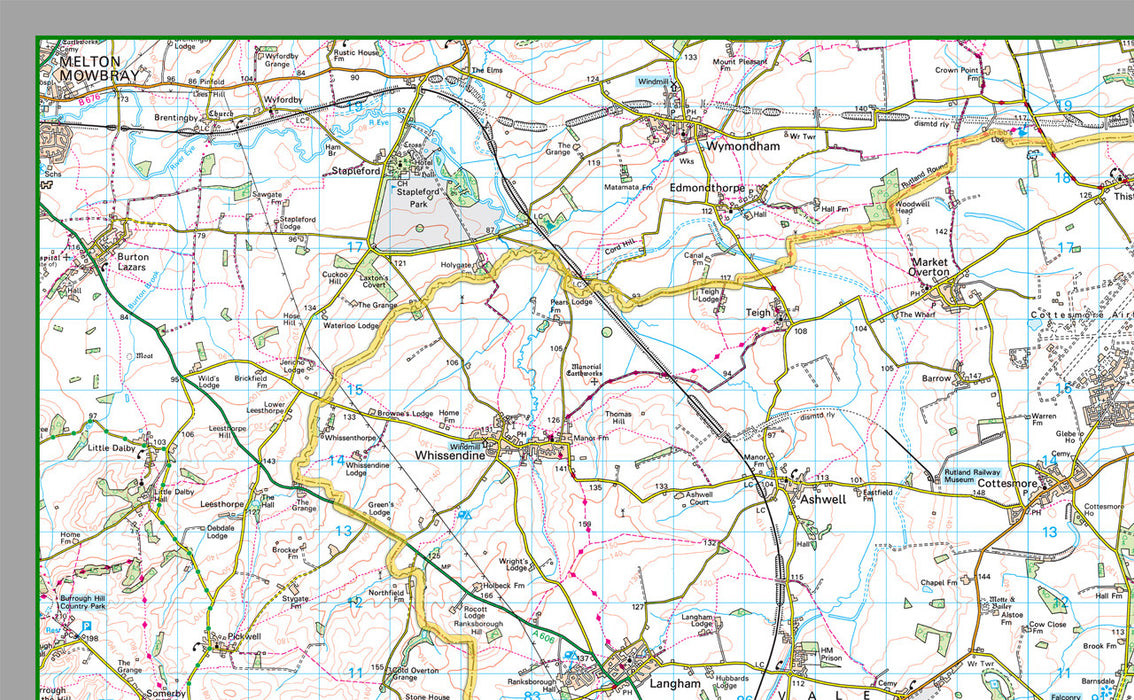Click the blue Windmill label near Wymondham
Screen dimensions: 1134x700
tap(653, 82)
